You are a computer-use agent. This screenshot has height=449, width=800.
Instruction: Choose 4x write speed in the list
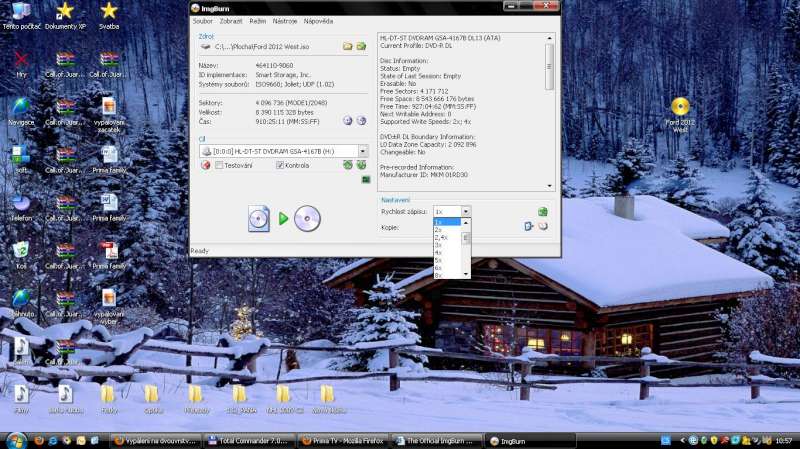pyautogui.click(x=438, y=252)
